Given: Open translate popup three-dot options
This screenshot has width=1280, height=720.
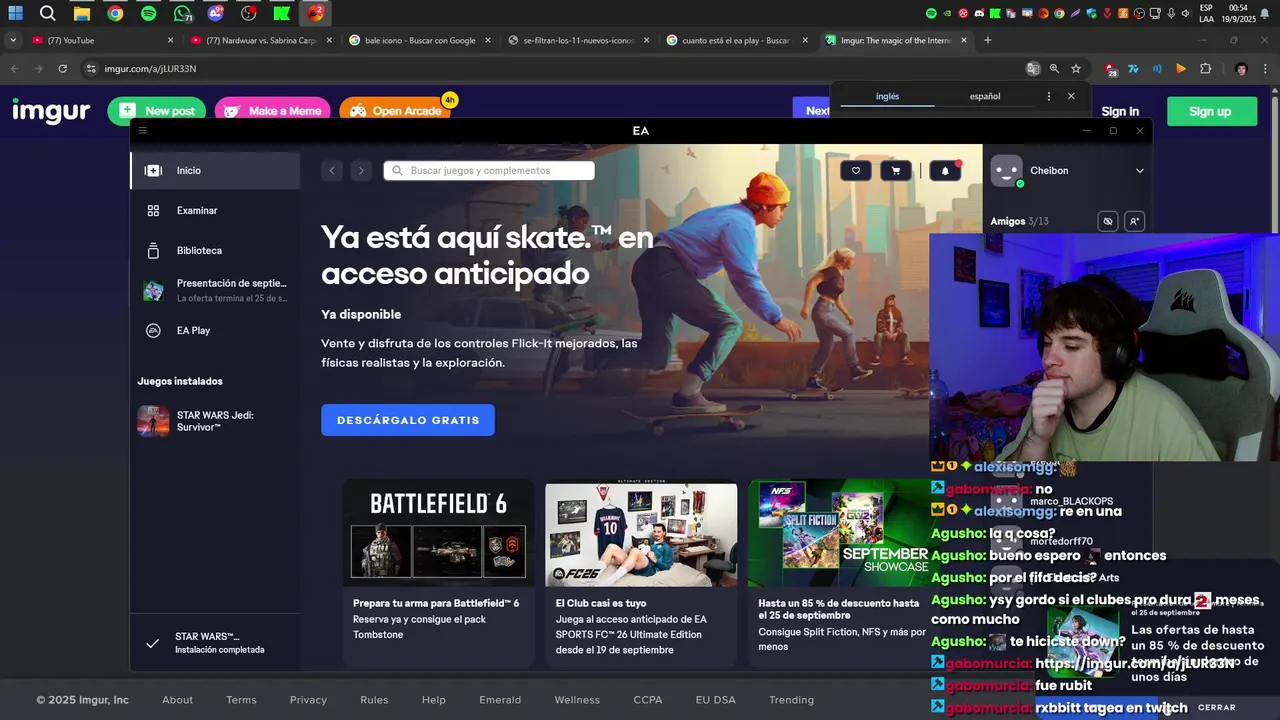Looking at the screenshot, I should coord(1048,97).
